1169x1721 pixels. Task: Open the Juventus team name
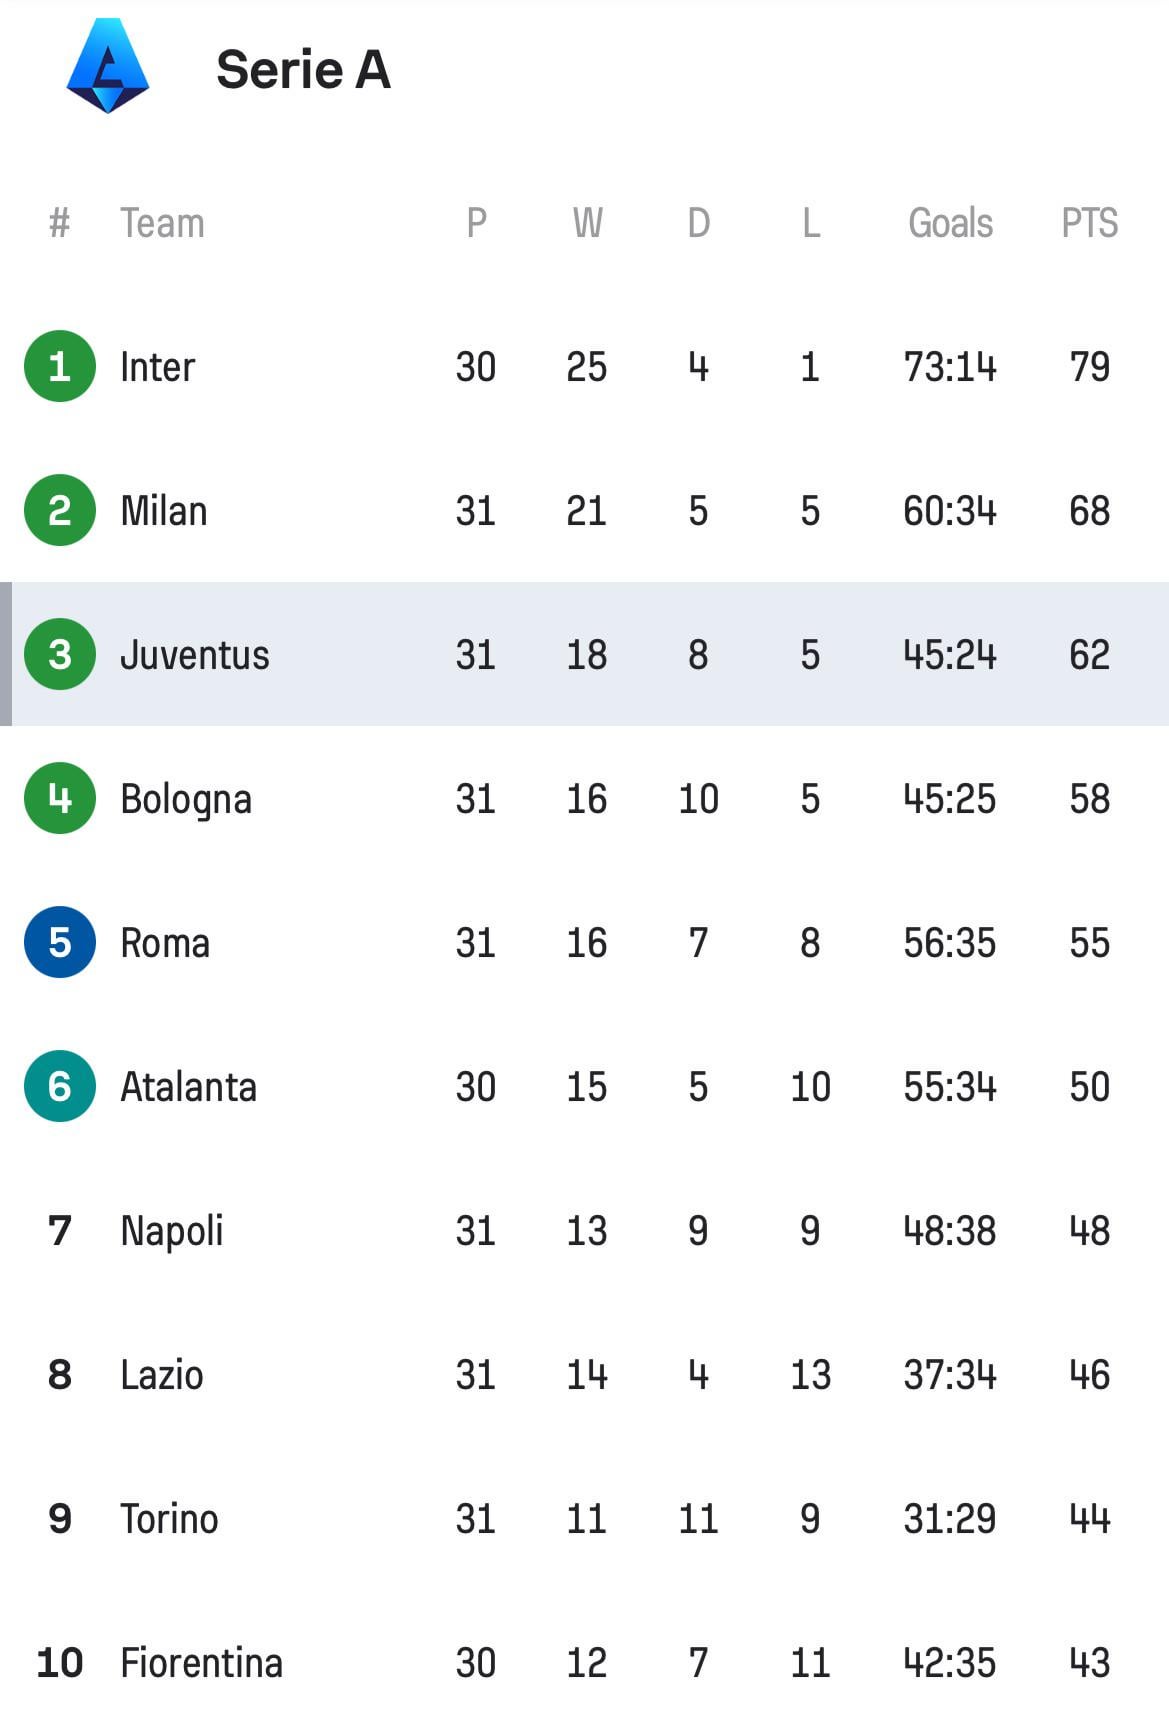click(x=195, y=655)
